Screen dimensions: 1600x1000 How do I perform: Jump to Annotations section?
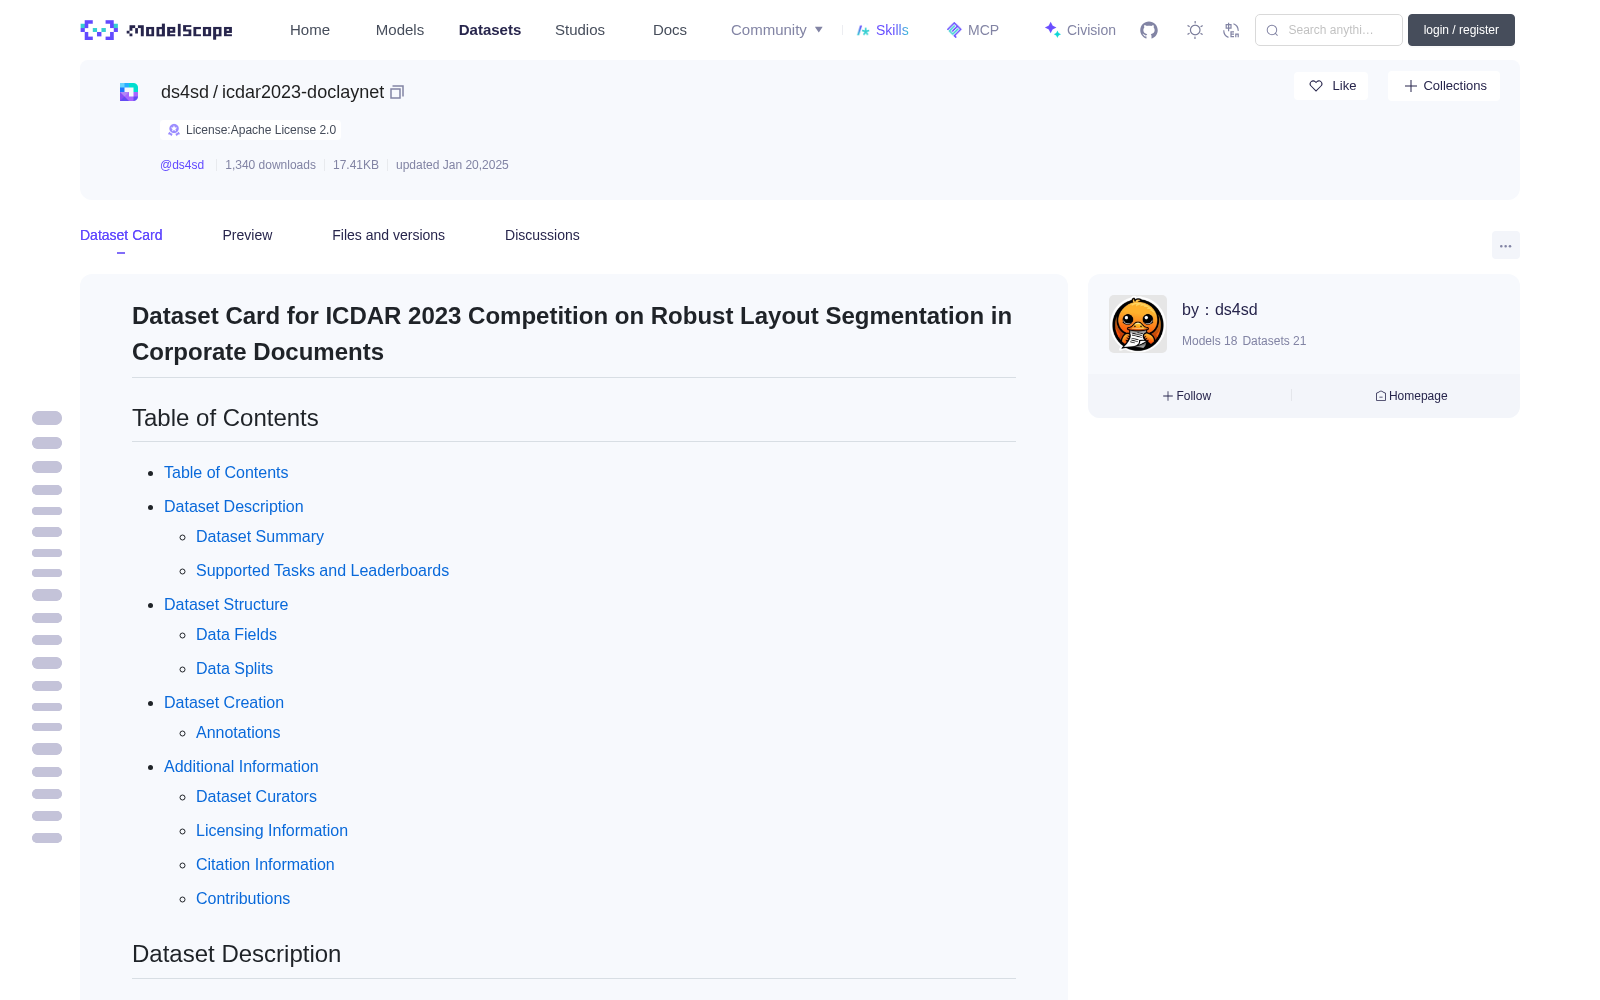coord(238,733)
